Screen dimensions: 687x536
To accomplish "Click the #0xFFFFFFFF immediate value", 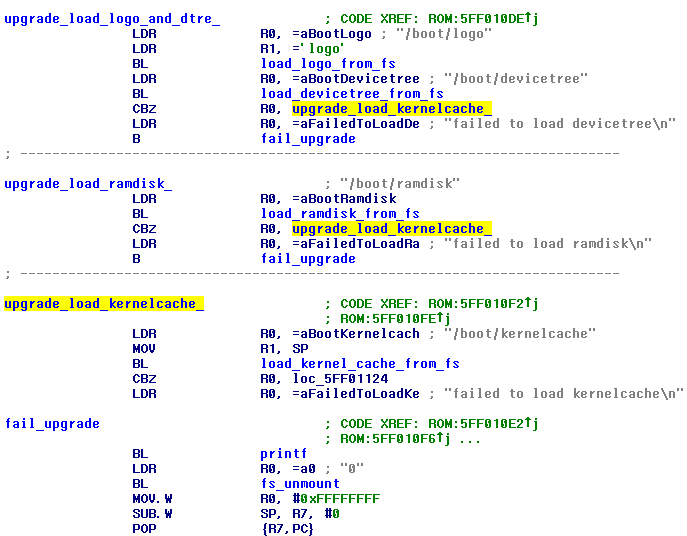I will pos(336,499).
